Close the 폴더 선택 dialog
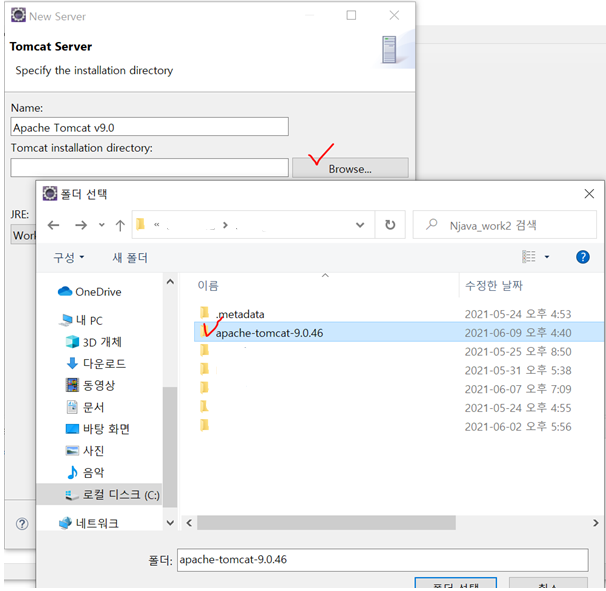 coord(589,194)
